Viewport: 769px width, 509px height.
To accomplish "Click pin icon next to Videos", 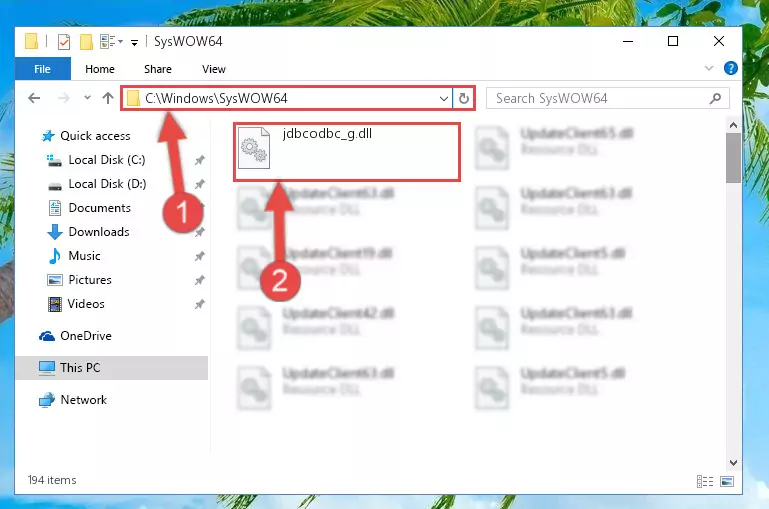I will point(200,304).
